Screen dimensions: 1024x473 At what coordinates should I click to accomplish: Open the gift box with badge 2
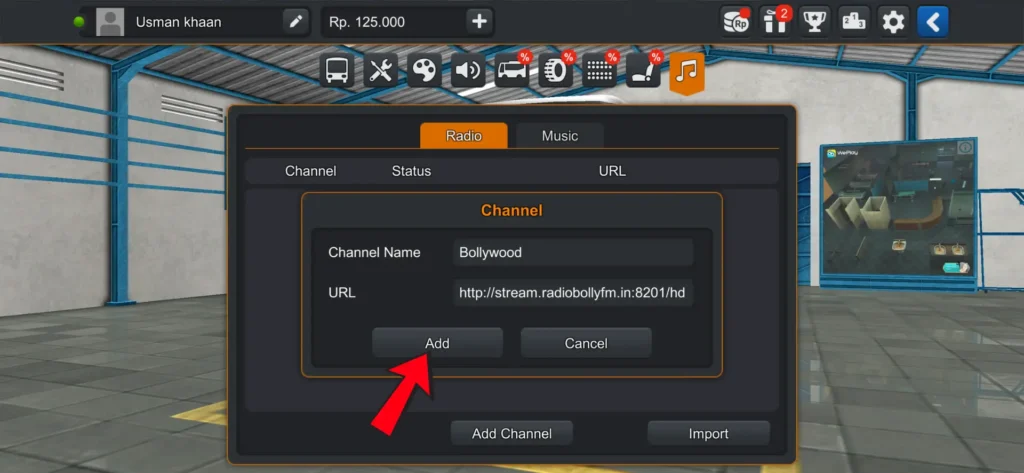pos(775,22)
